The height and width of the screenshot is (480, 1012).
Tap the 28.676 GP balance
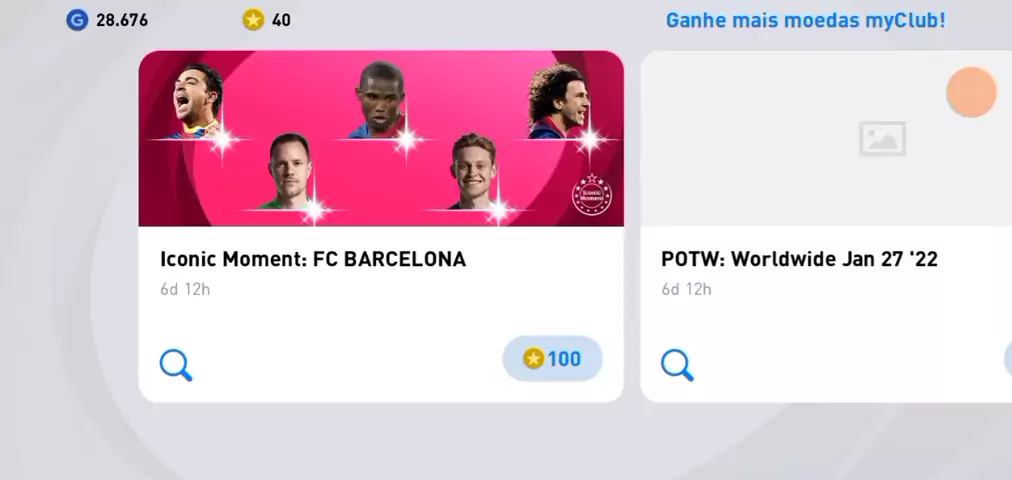click(122, 21)
